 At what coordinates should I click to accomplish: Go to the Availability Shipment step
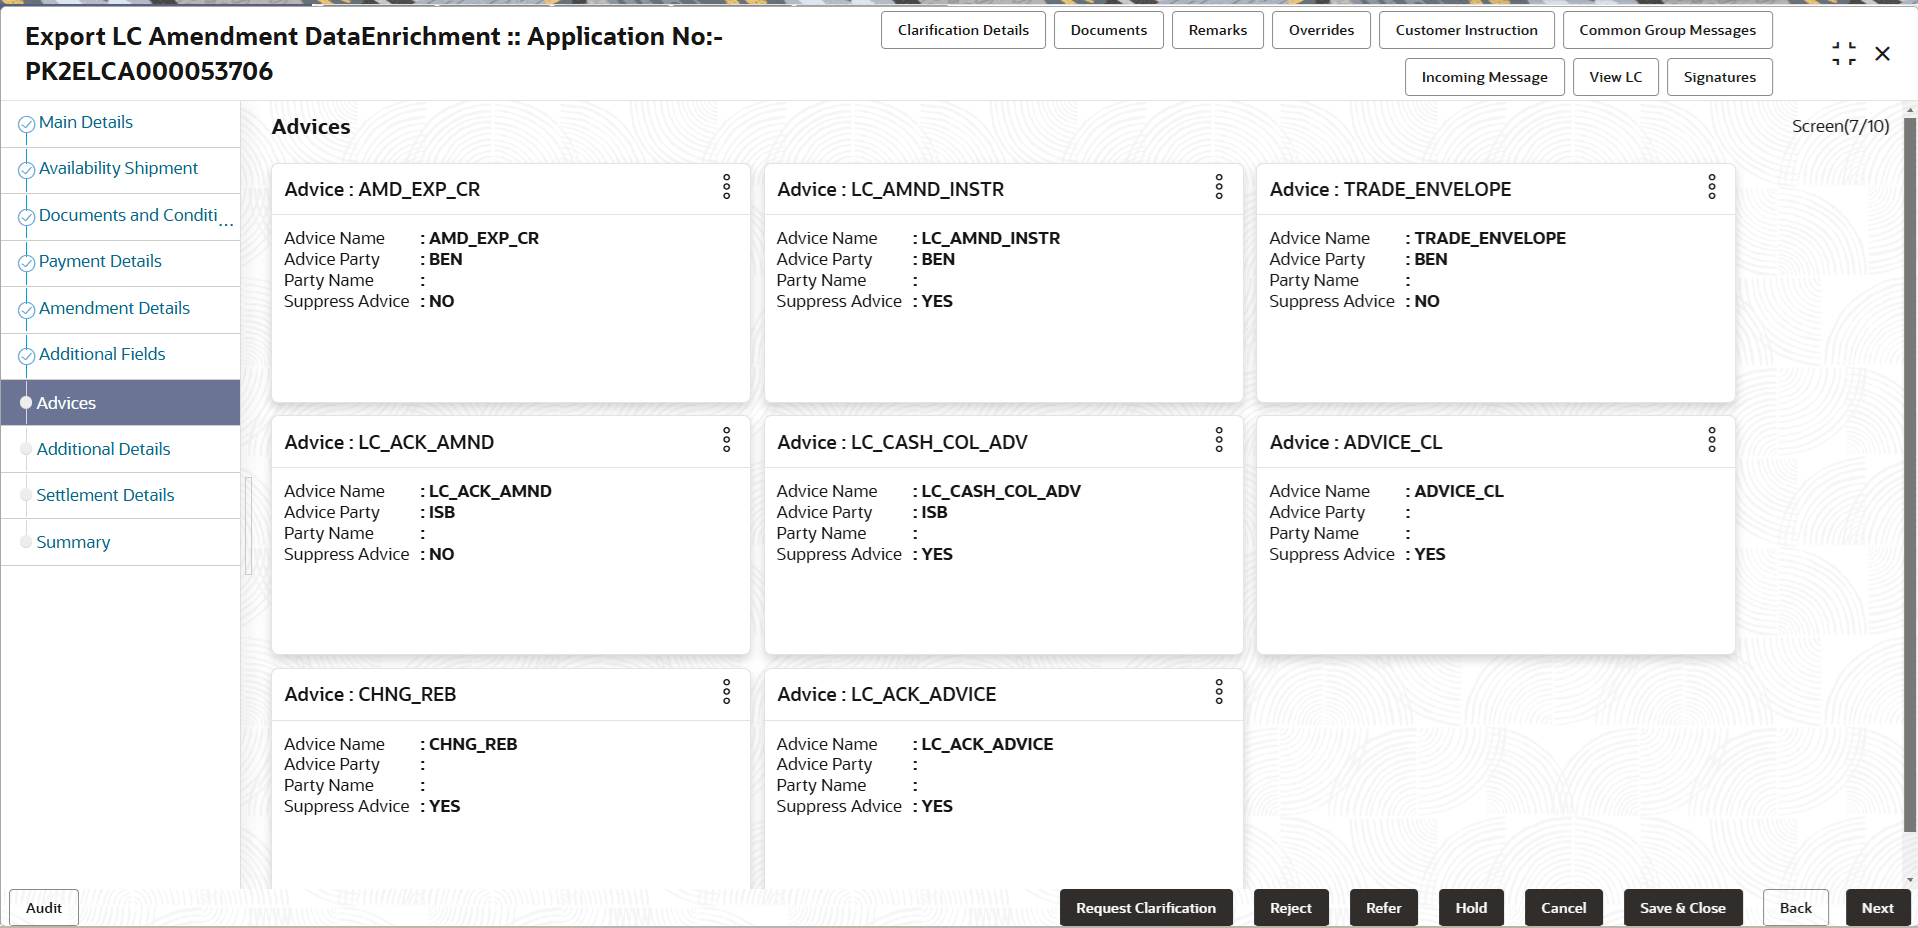(x=118, y=168)
